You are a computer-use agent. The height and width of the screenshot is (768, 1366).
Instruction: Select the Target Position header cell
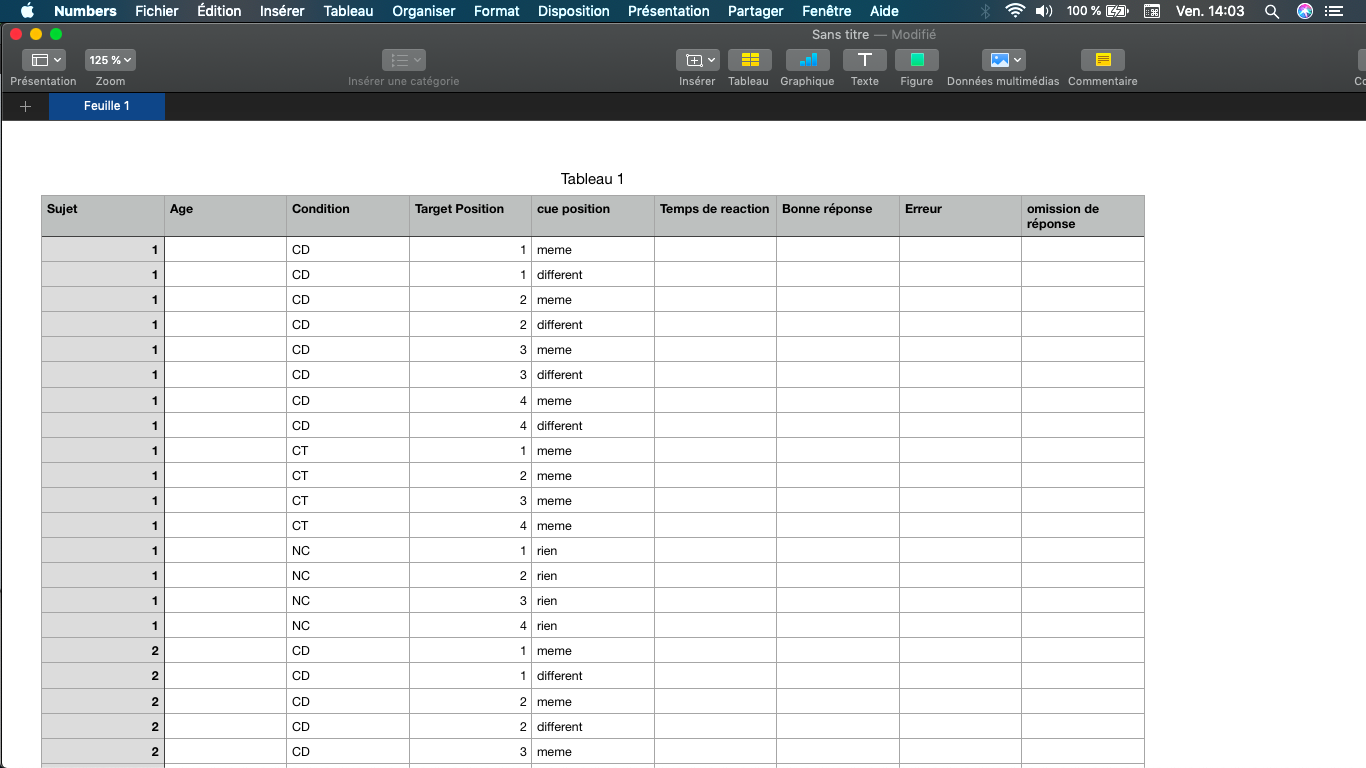[x=470, y=216]
